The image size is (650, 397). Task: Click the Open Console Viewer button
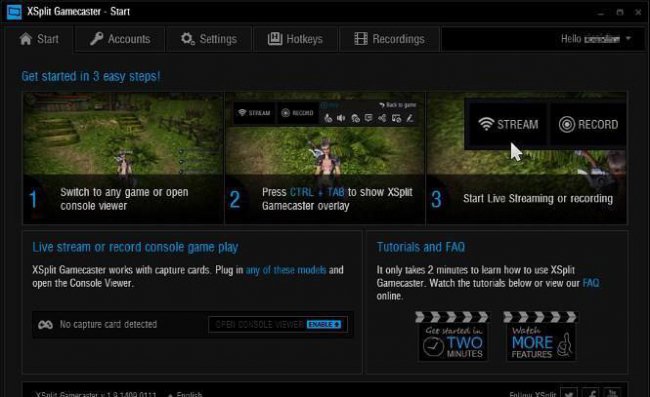[x=278, y=324]
